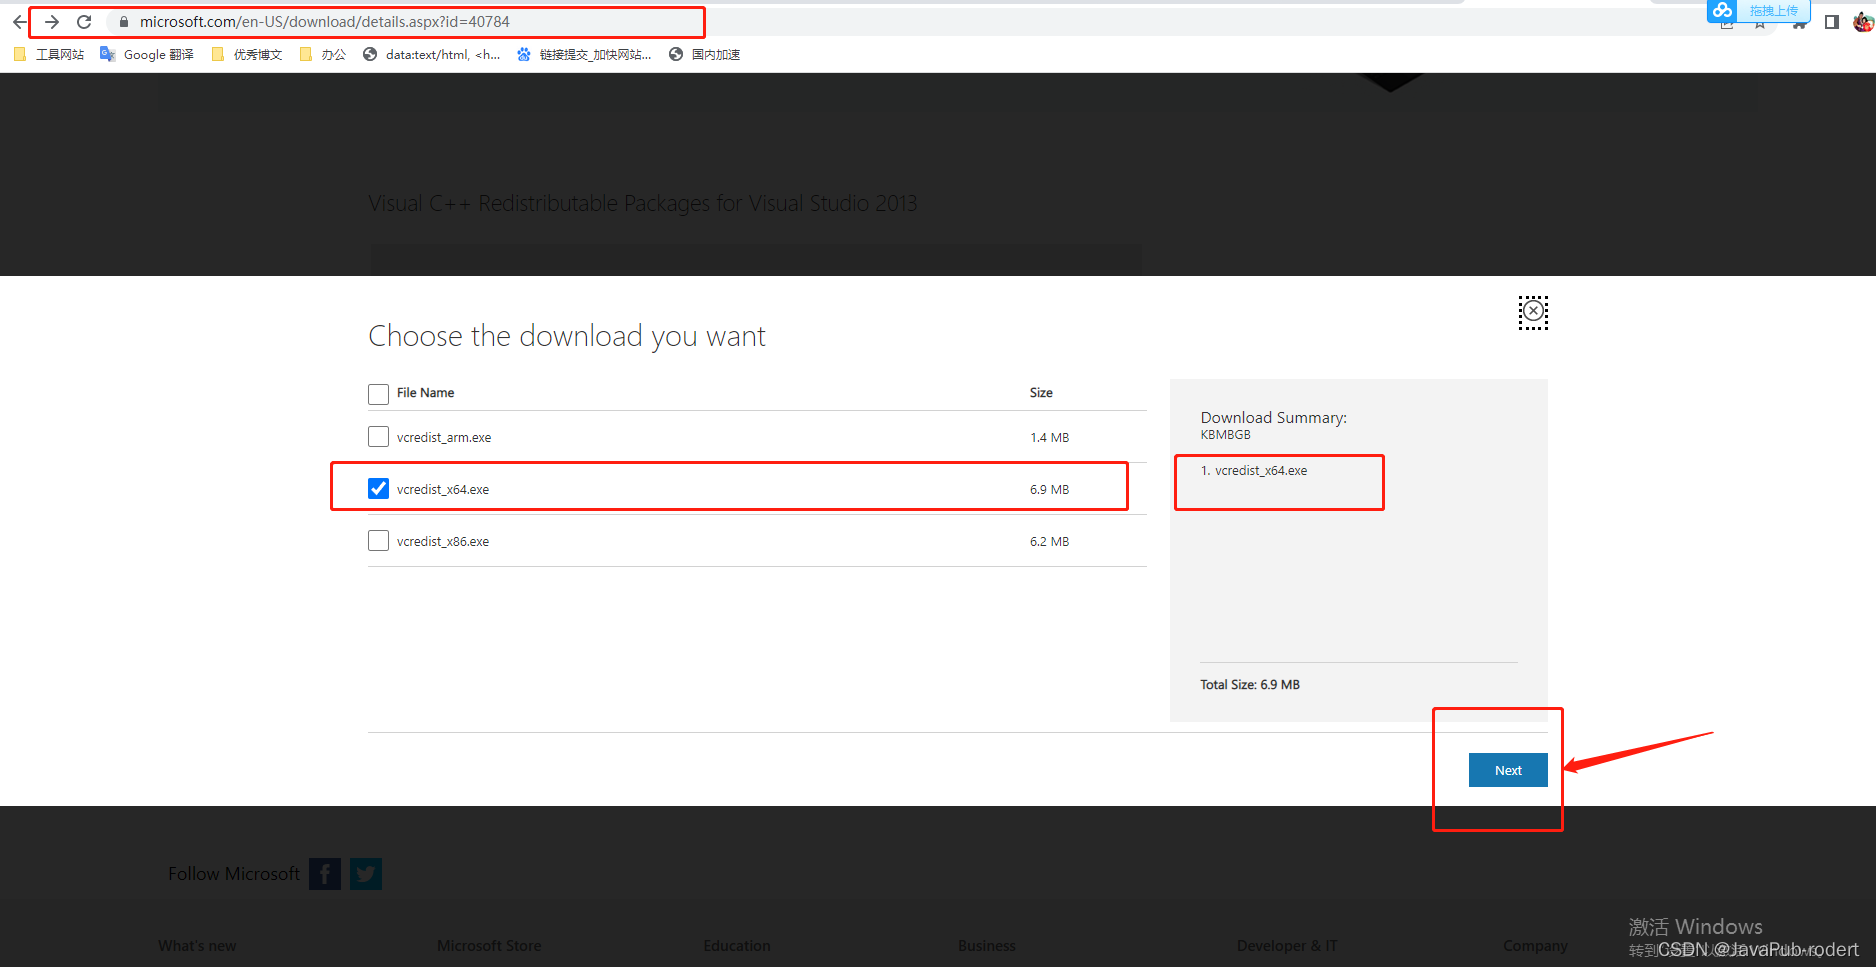
Task: Open the browser Extensions puzzle icon
Action: pos(1798,21)
